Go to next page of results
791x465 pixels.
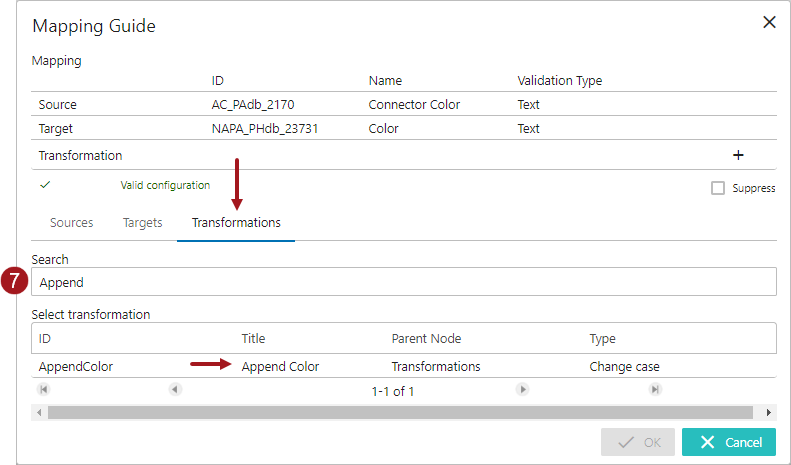(522, 390)
